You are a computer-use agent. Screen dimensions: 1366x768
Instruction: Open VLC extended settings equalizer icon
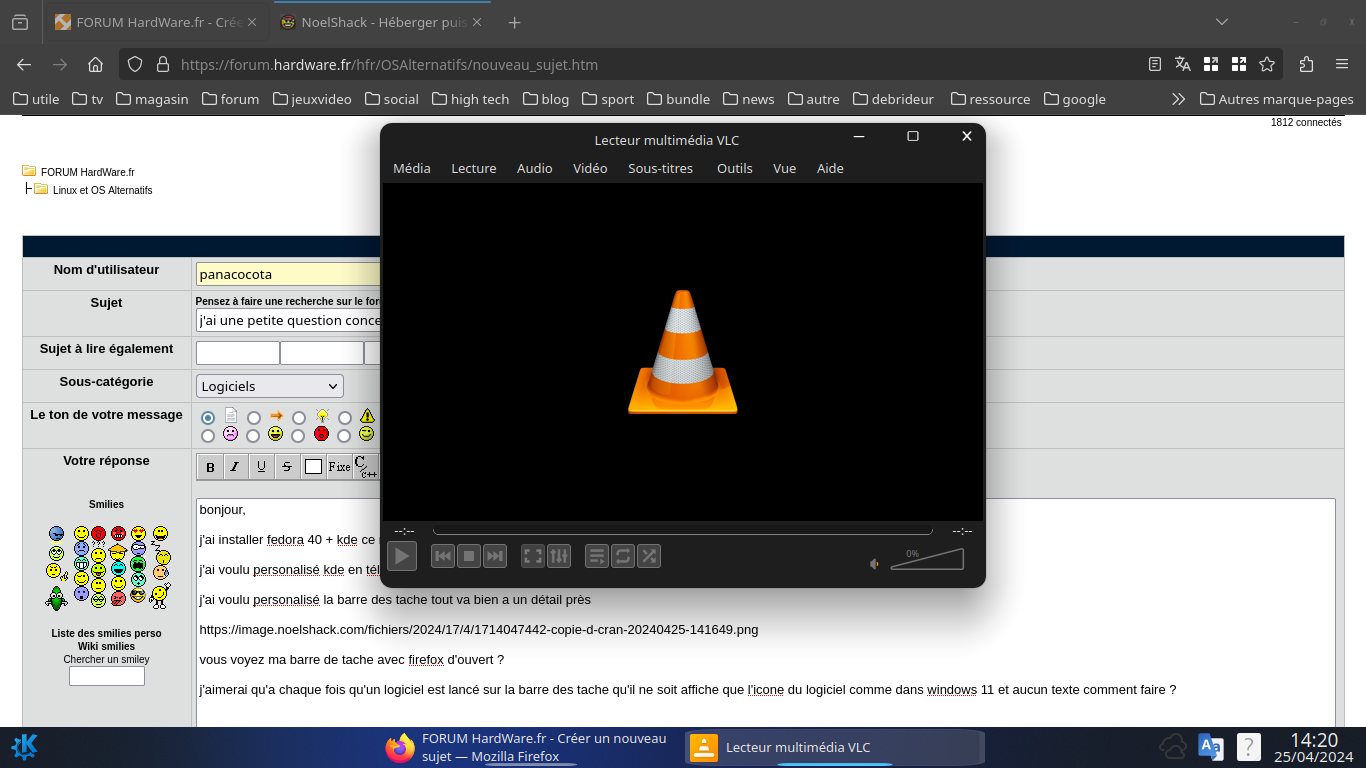pyautogui.click(x=559, y=556)
